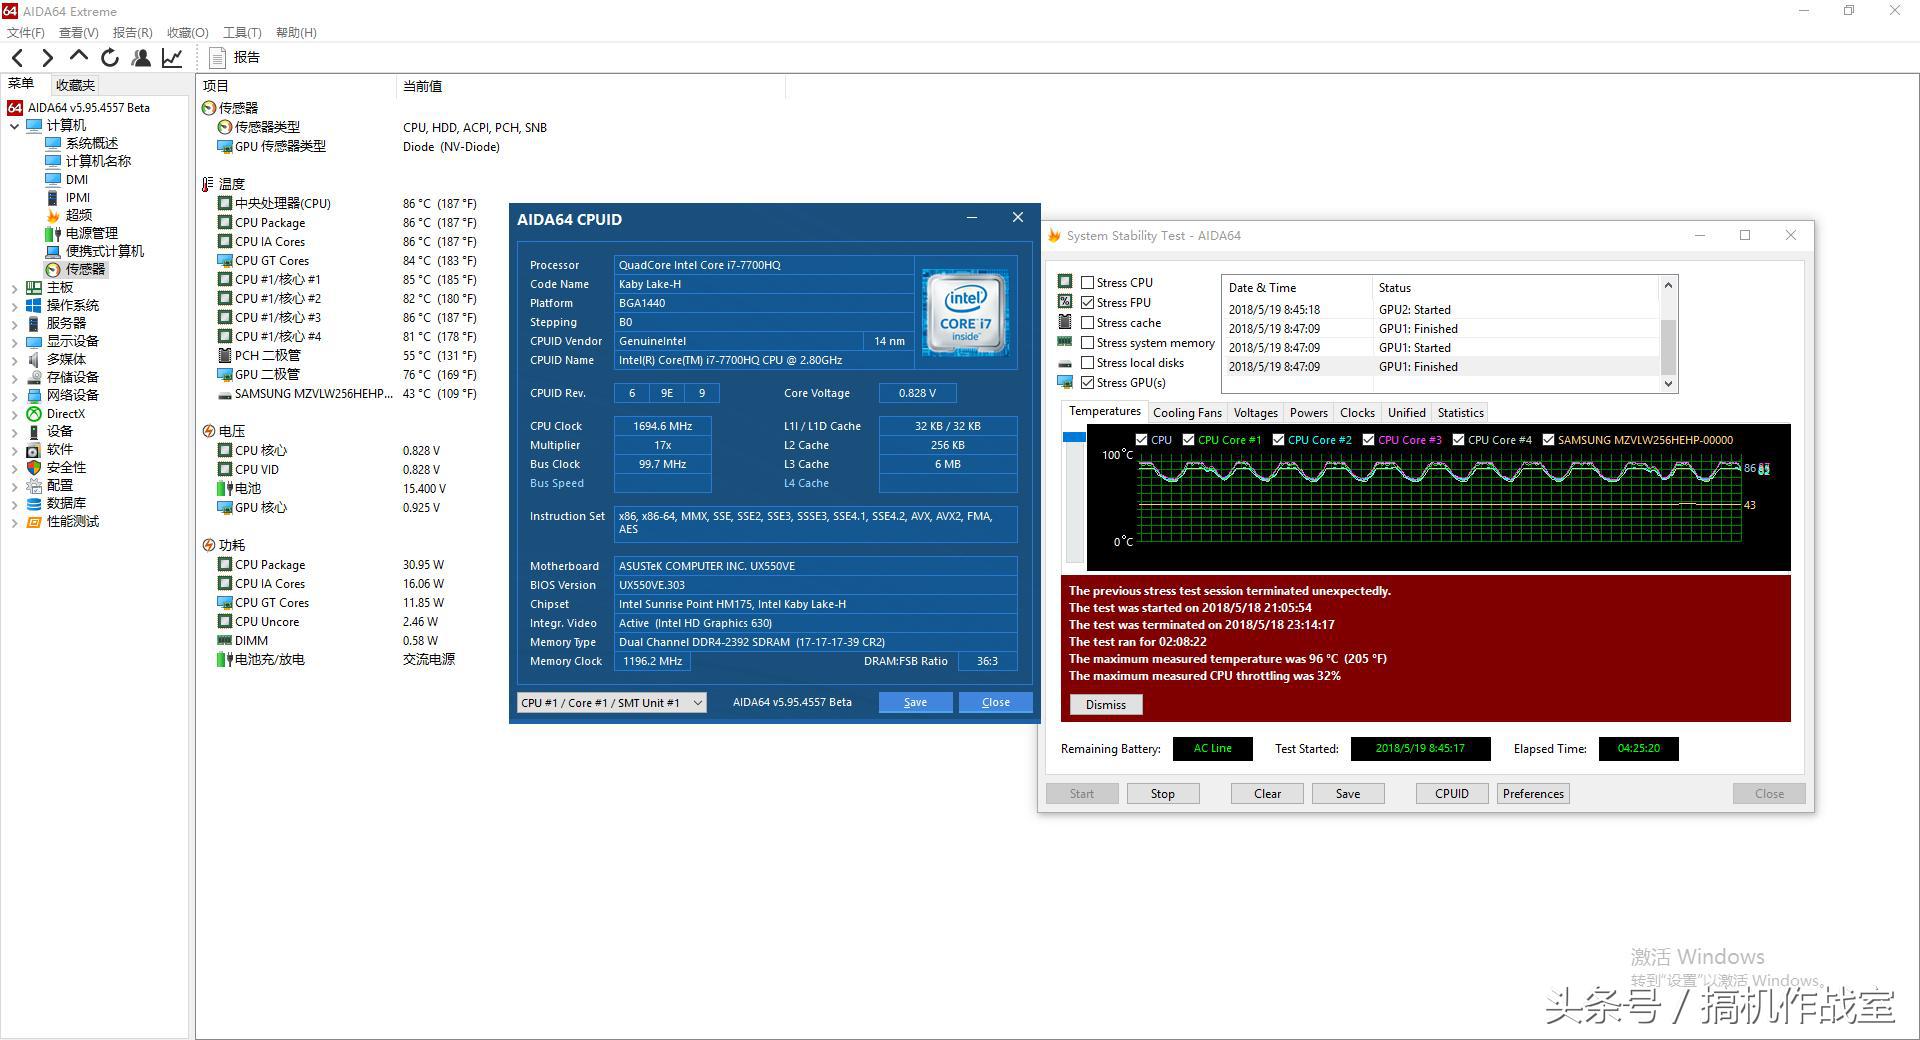Click the refresh icon in toolbar
The width and height of the screenshot is (1920, 1040).
[x=110, y=58]
